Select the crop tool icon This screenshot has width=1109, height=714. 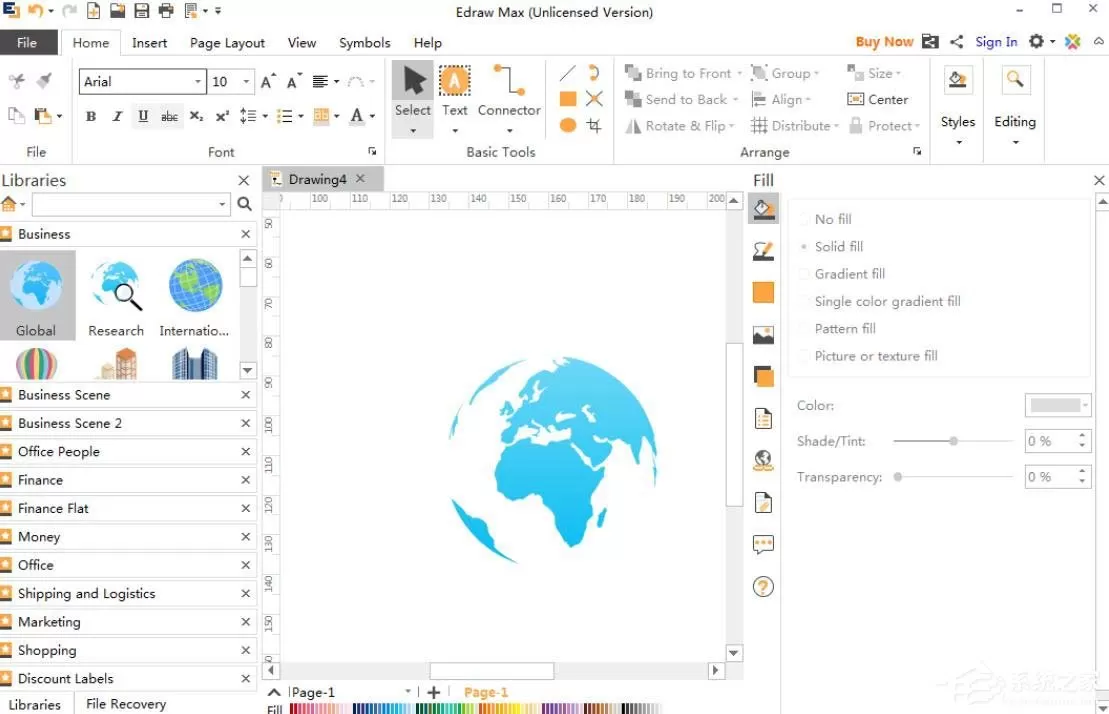(594, 125)
